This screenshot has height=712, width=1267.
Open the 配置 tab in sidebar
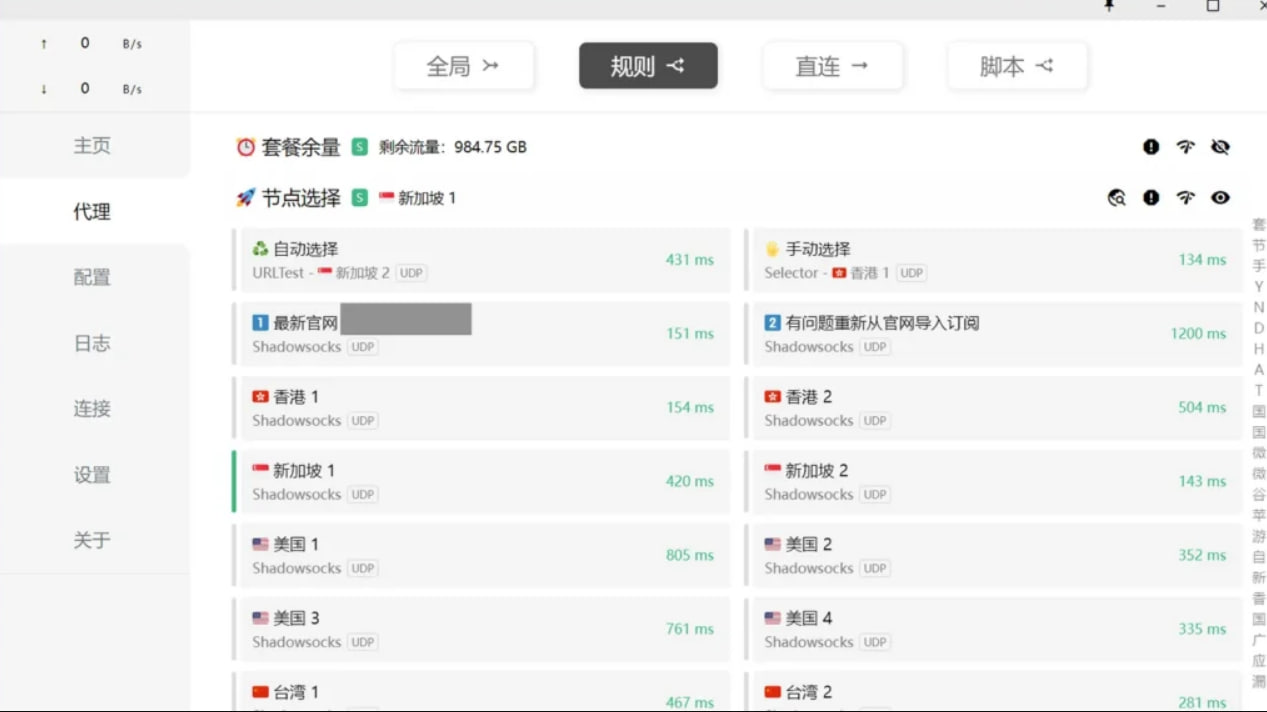pyautogui.click(x=92, y=277)
